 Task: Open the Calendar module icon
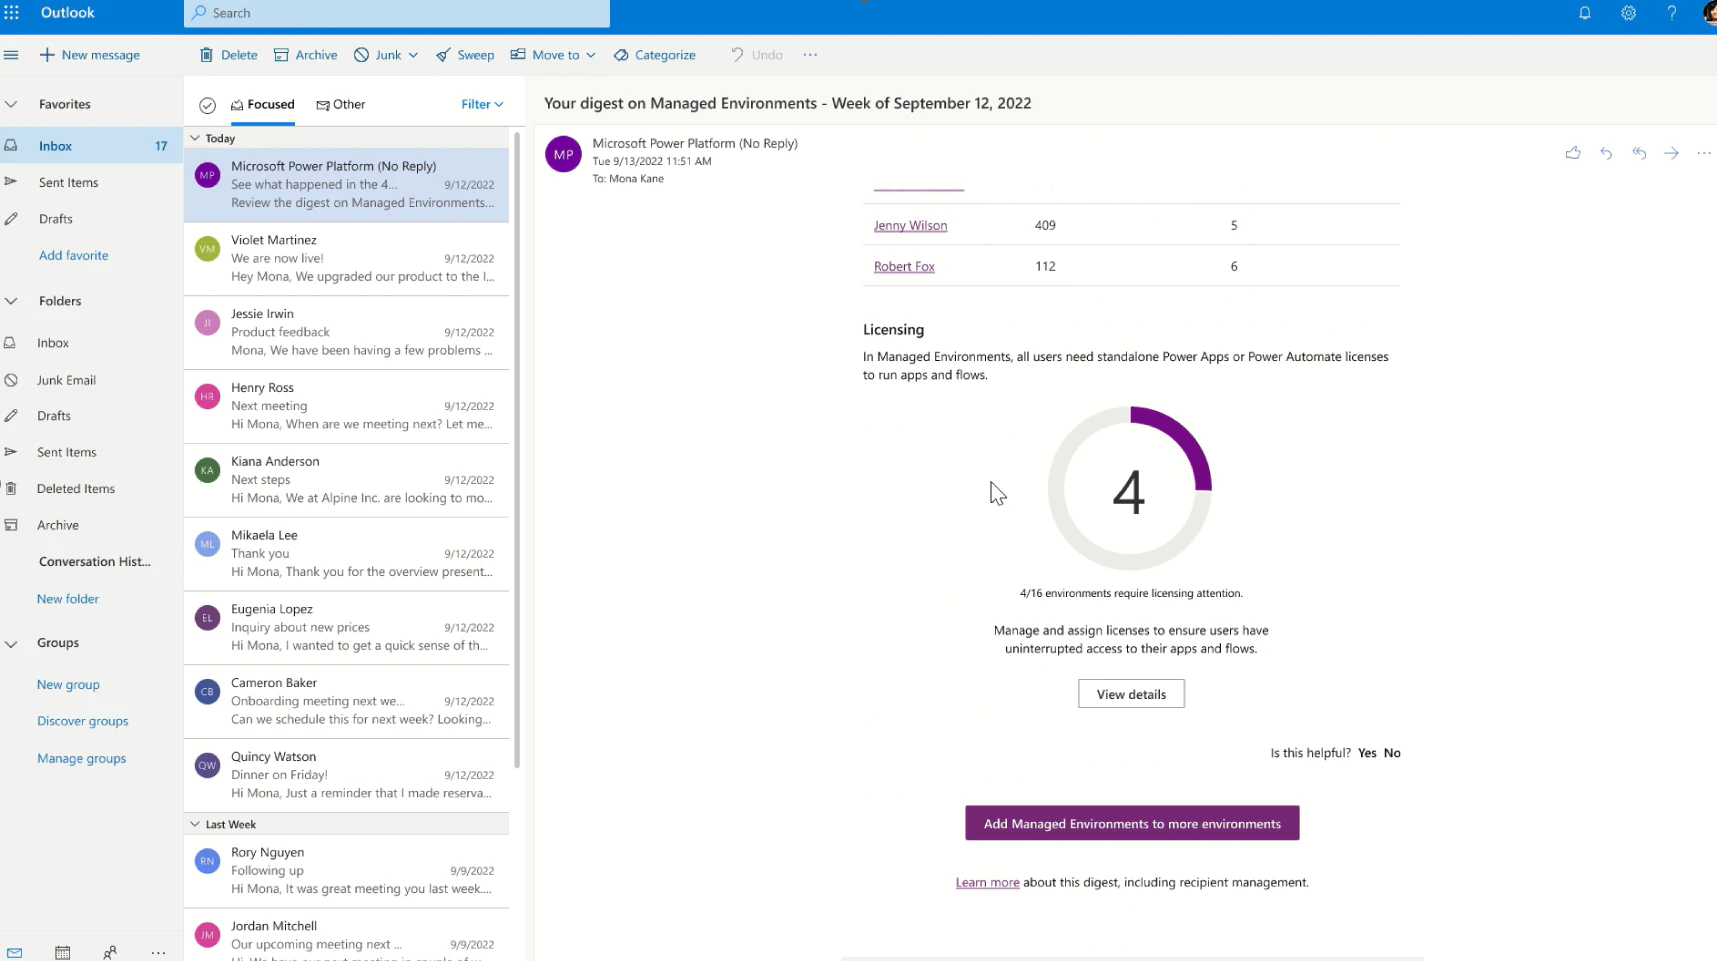(62, 953)
